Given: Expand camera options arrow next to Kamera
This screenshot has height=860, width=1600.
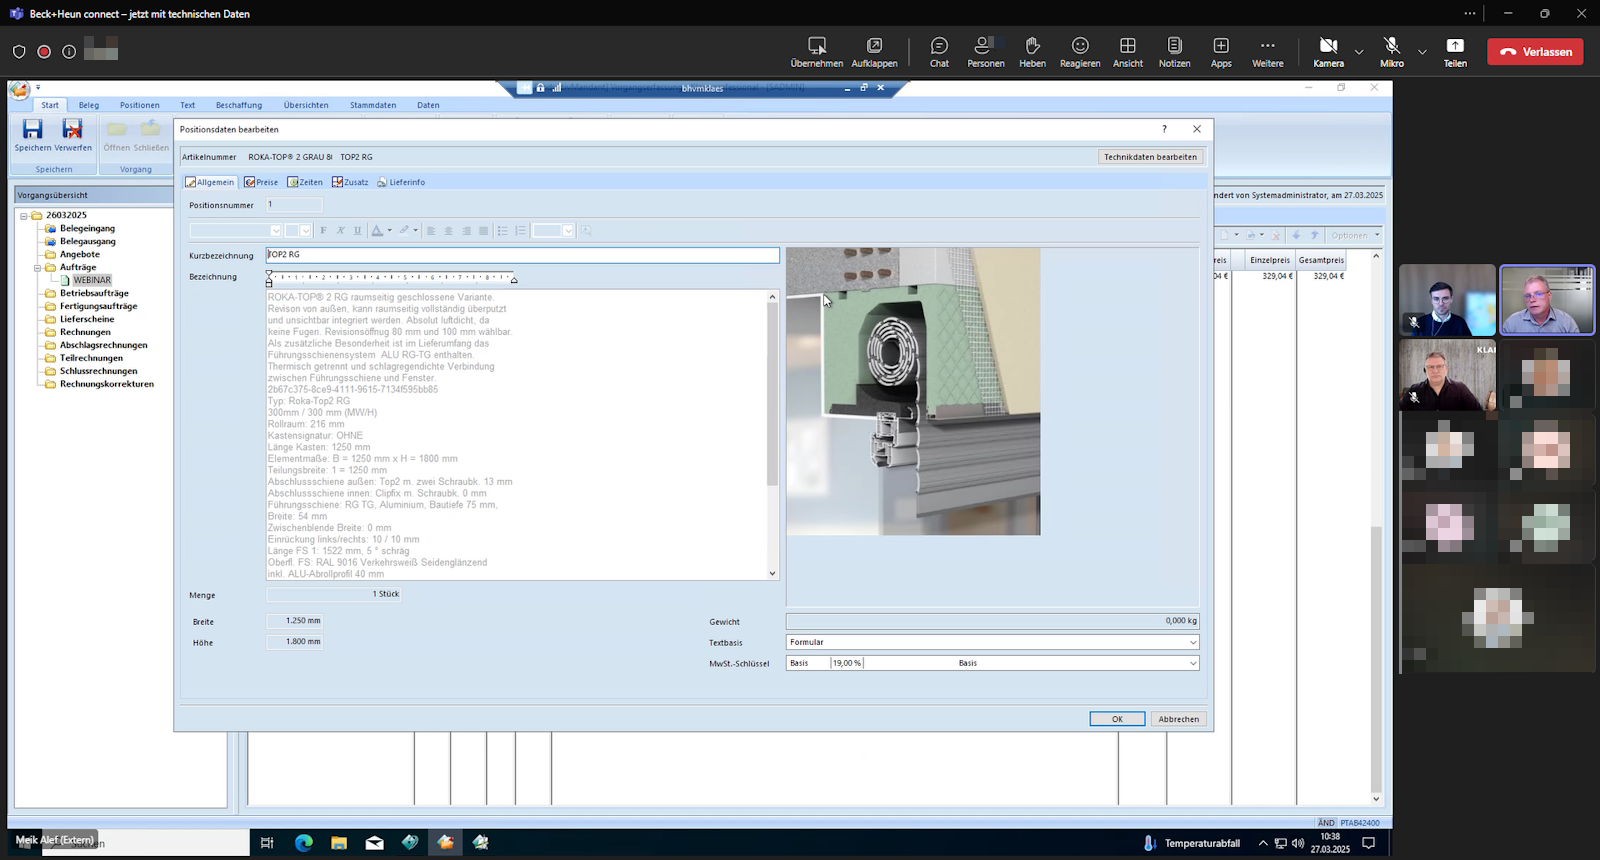Looking at the screenshot, I should pos(1359,52).
